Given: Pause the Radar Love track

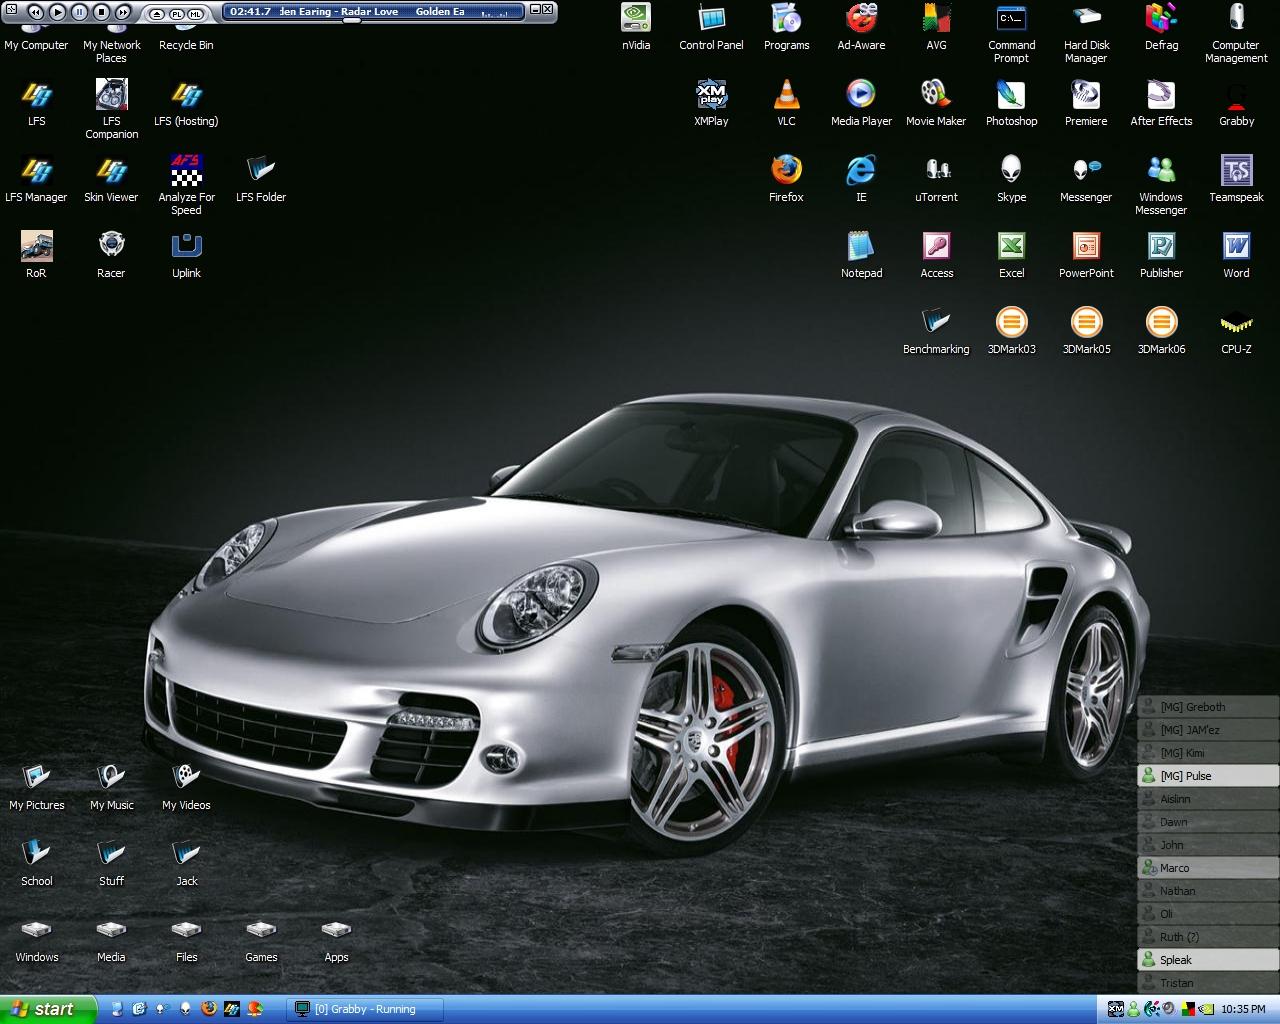Looking at the screenshot, I should click(x=79, y=12).
